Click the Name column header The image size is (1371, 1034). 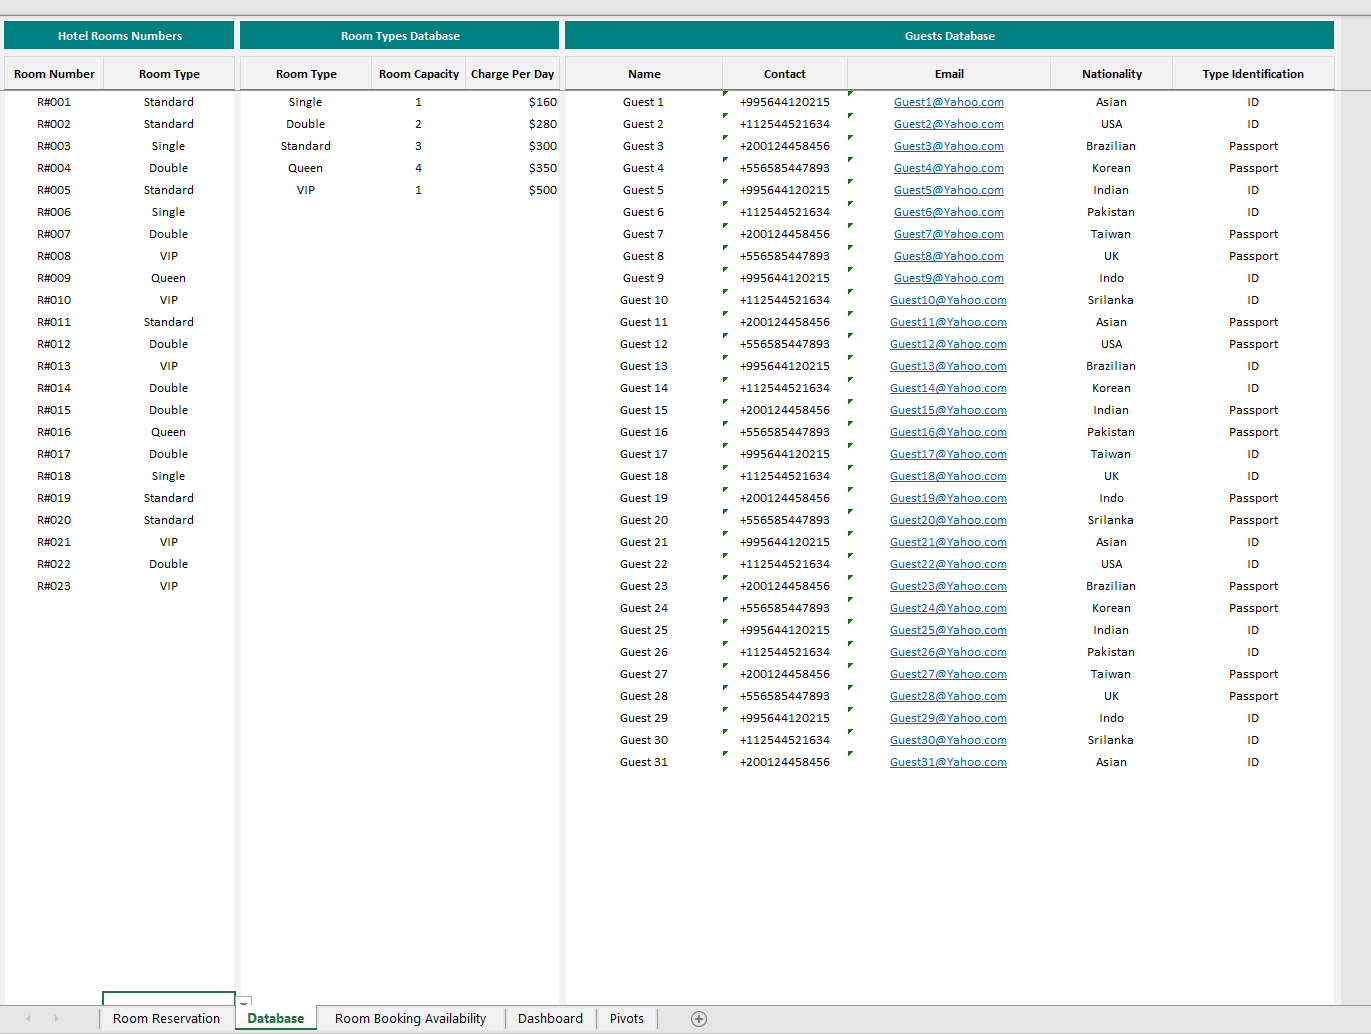click(644, 74)
